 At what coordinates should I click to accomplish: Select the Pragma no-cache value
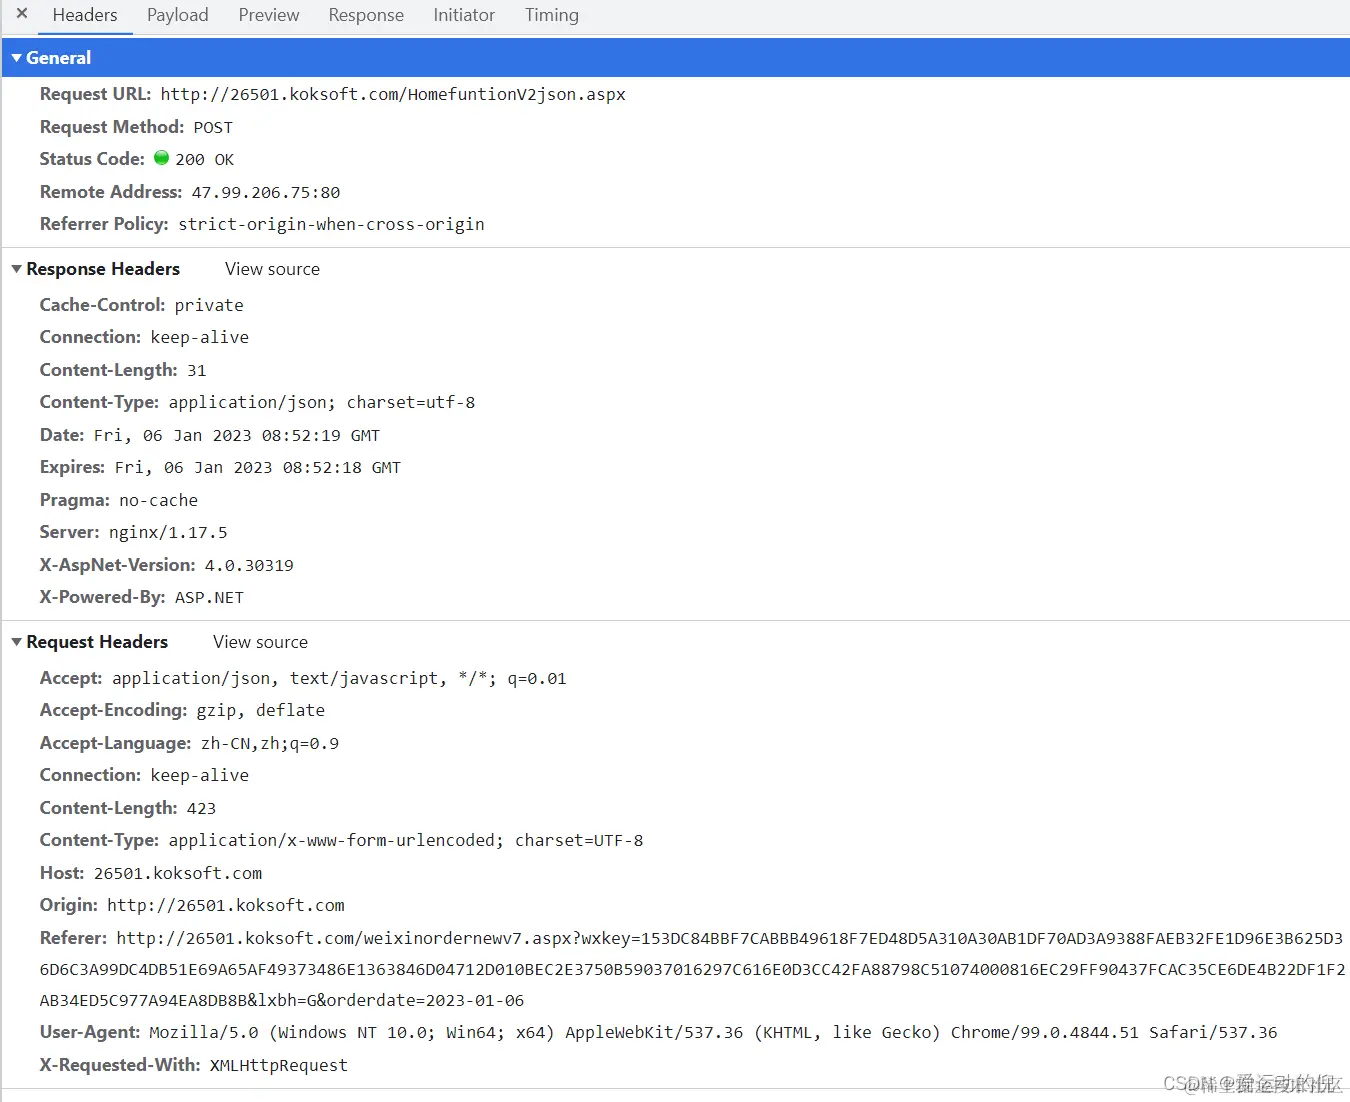pyautogui.click(x=159, y=500)
